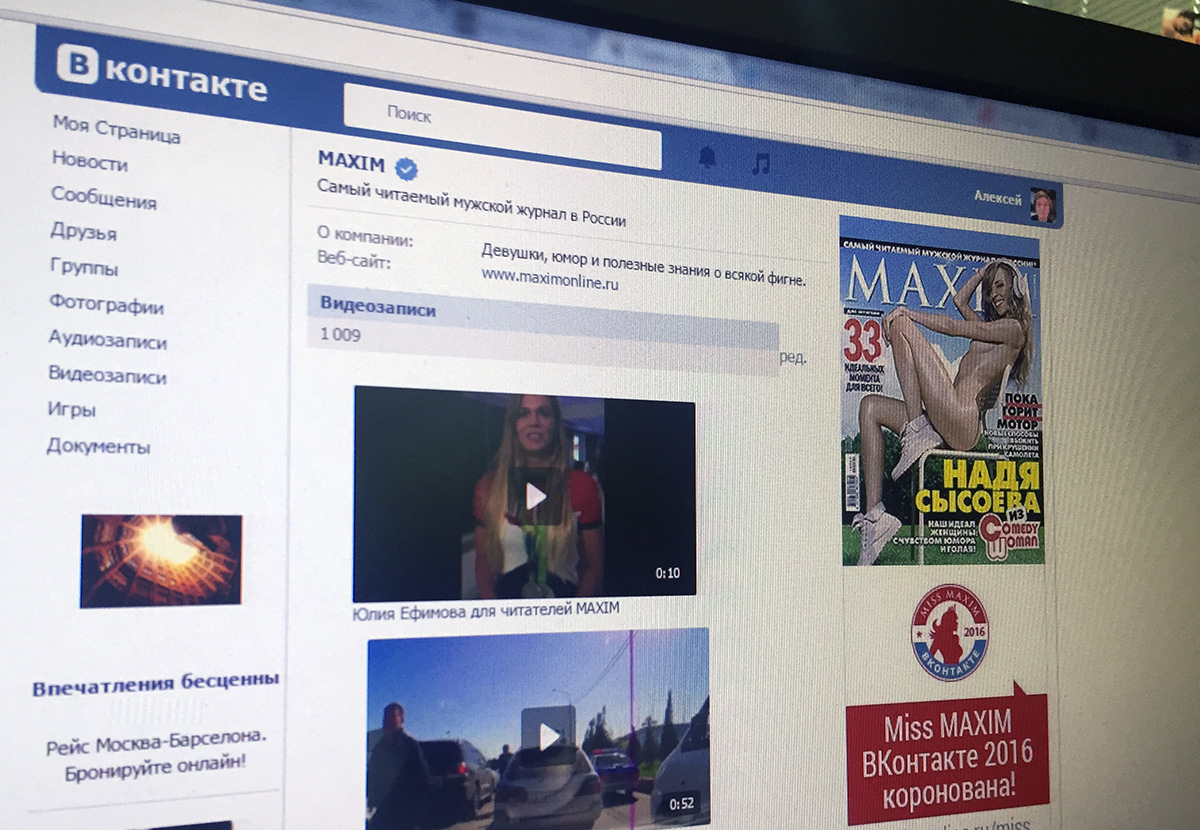Click the Алексей username in the header
The width and height of the screenshot is (1200, 830).
click(998, 199)
